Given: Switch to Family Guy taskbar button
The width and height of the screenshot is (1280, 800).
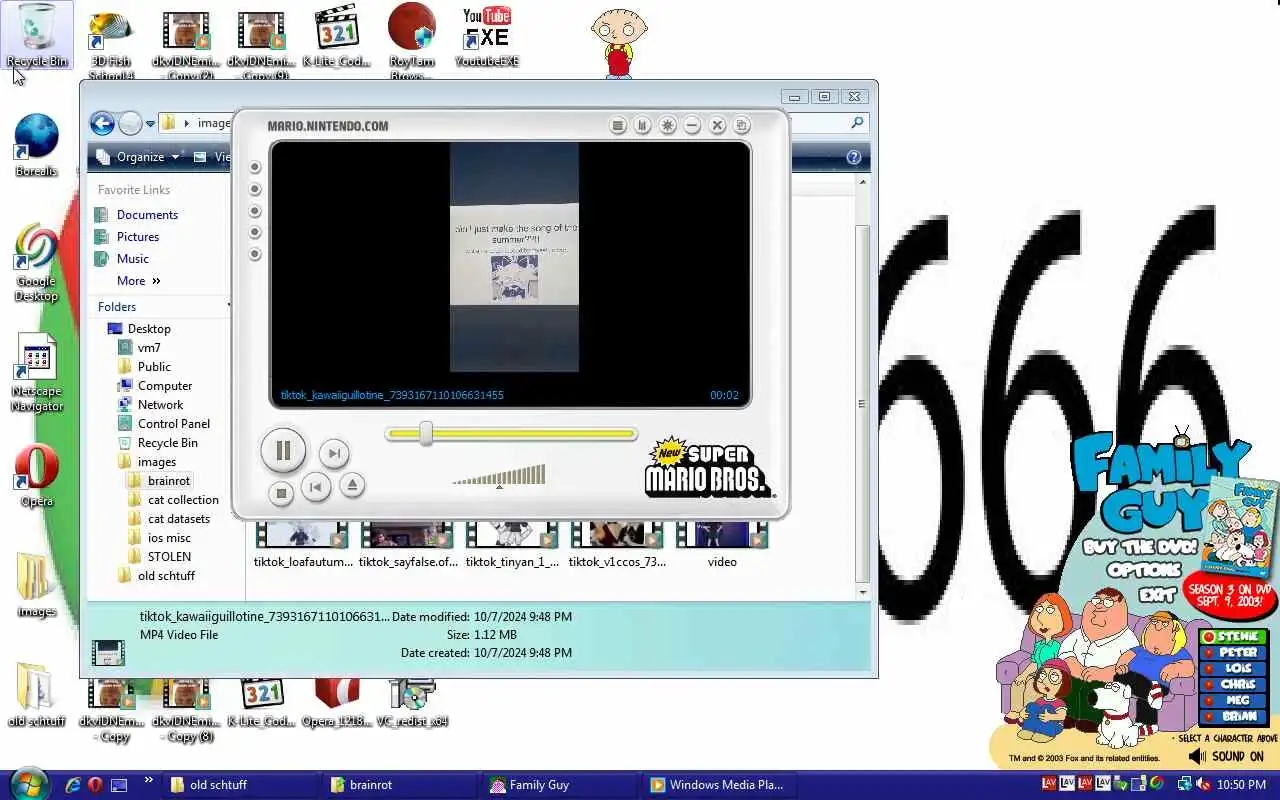Looking at the screenshot, I should tap(558, 785).
